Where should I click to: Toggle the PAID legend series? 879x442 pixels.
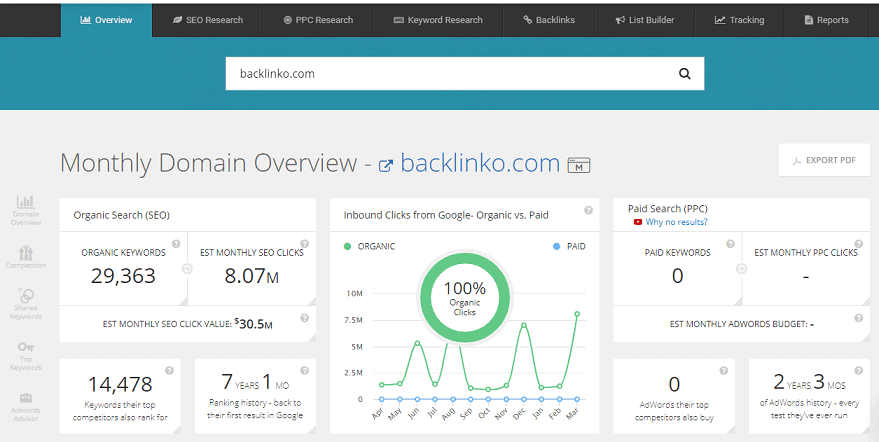569,246
